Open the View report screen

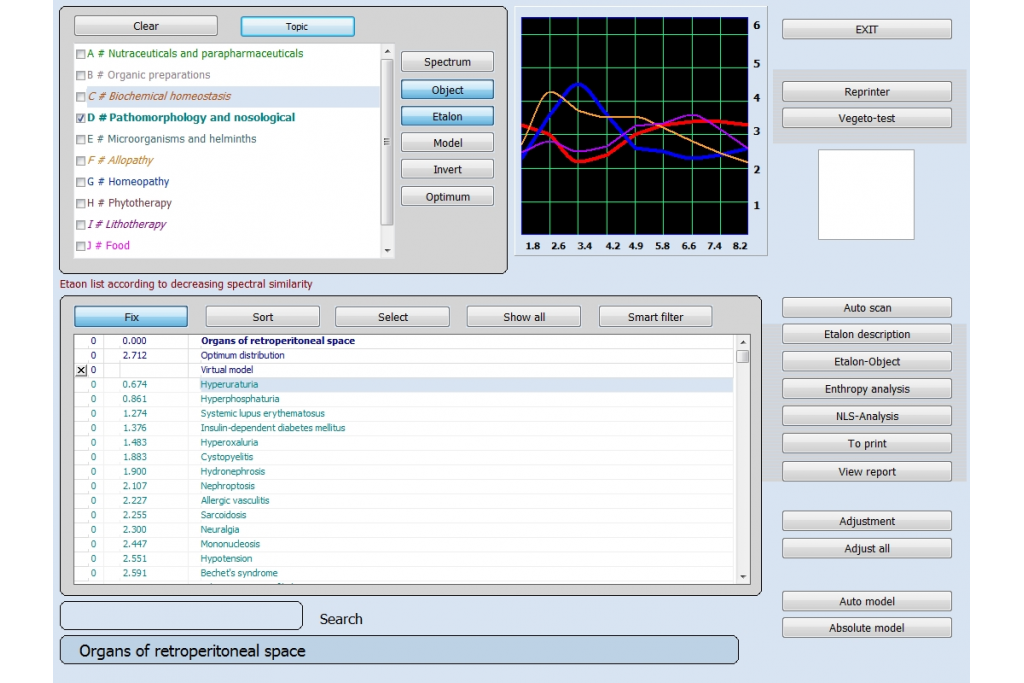click(866, 470)
